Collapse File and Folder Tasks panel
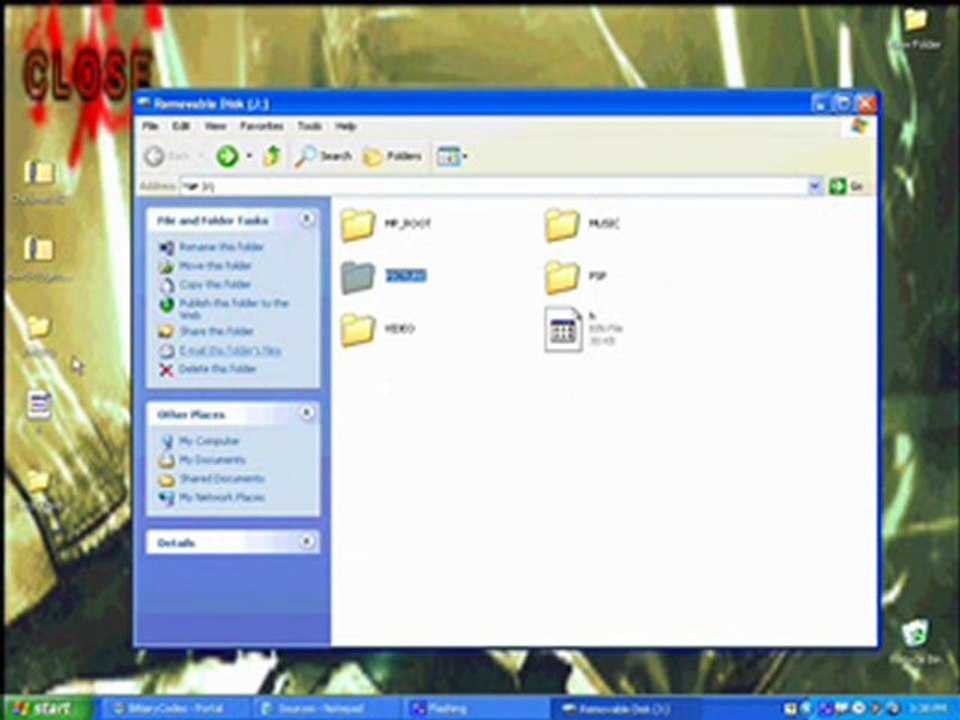 [307, 219]
